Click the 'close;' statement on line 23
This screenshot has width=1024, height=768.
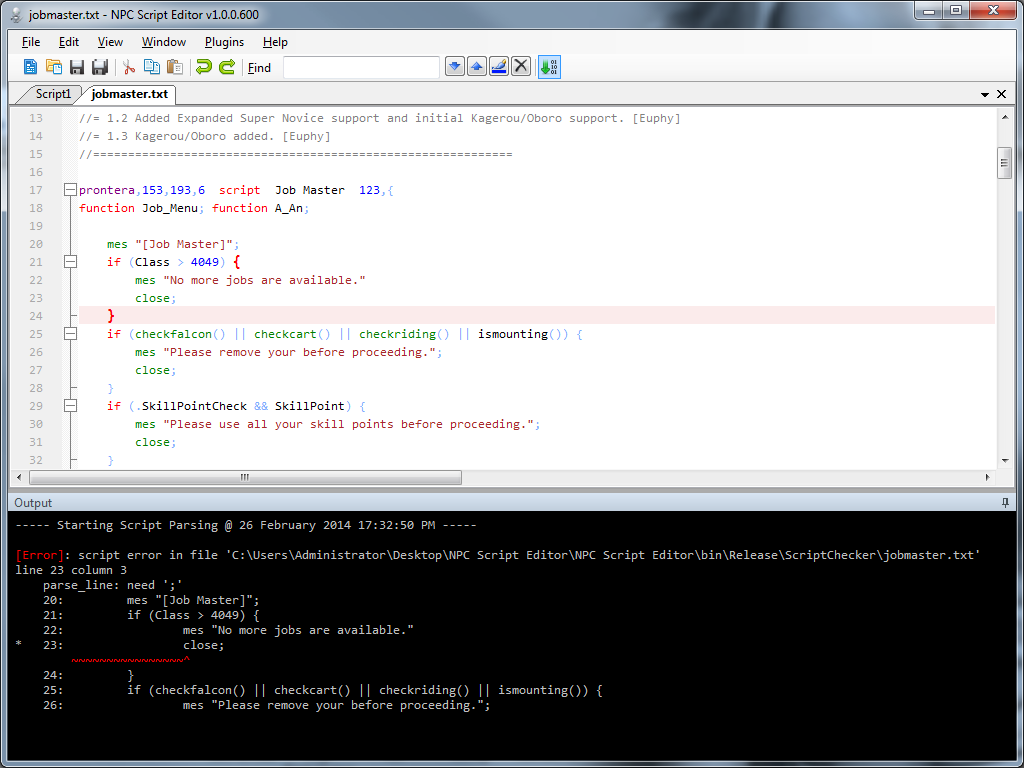pos(155,298)
